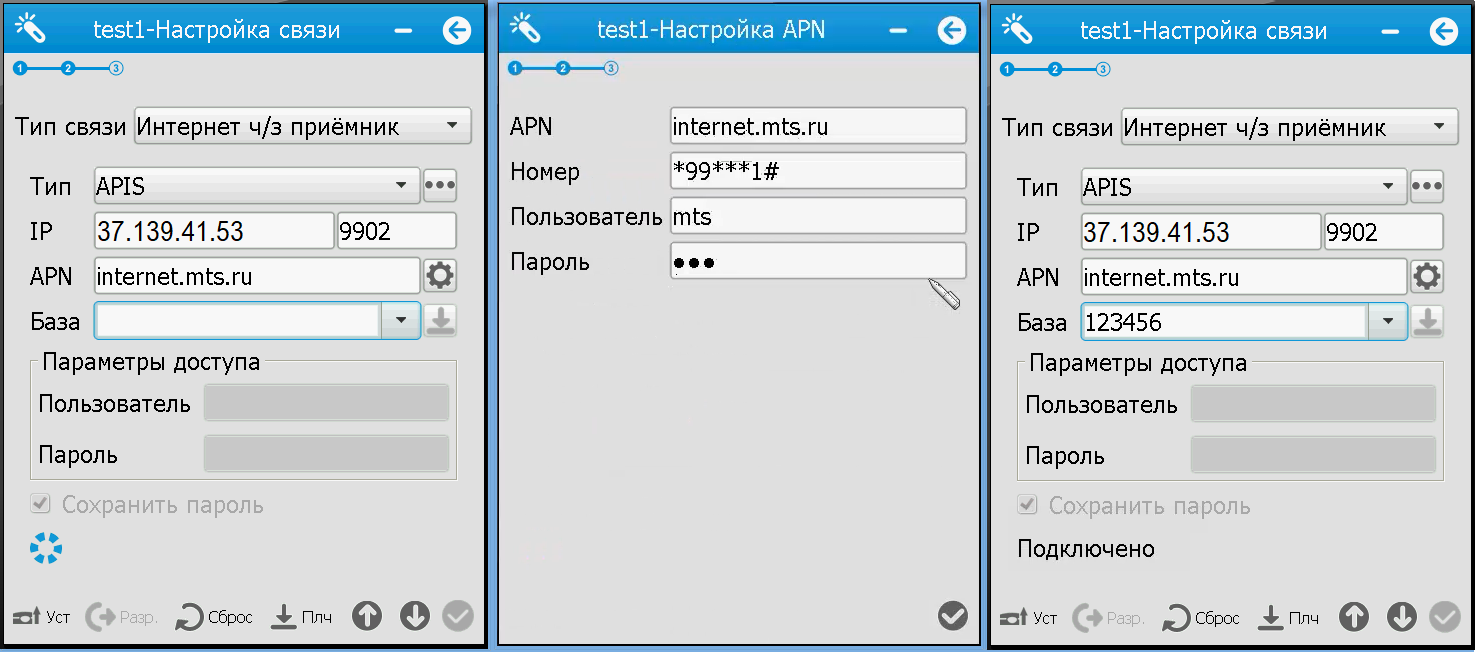This screenshot has width=1475, height=652.
Task: Click the Подключено status text
Action: point(1086,549)
